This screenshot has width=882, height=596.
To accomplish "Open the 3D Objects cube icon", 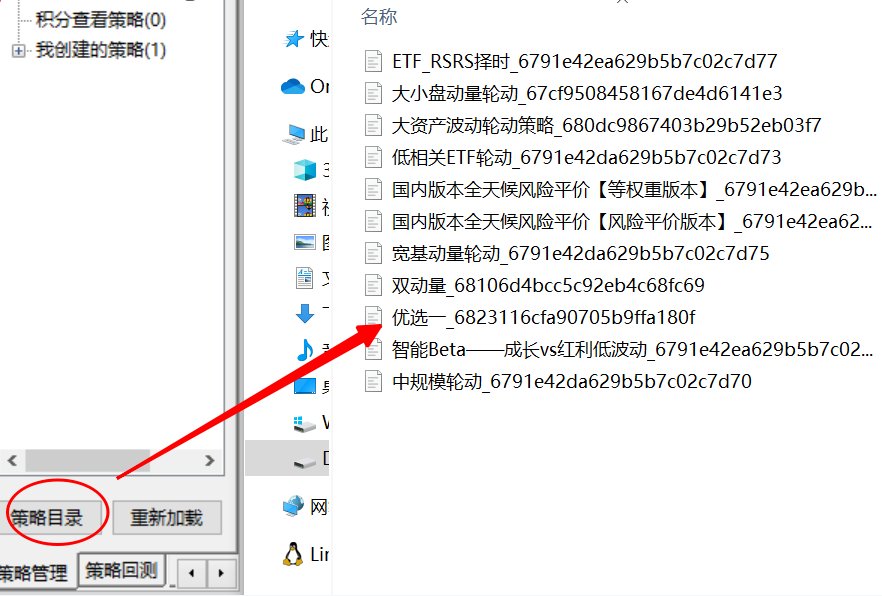I will tap(305, 170).
